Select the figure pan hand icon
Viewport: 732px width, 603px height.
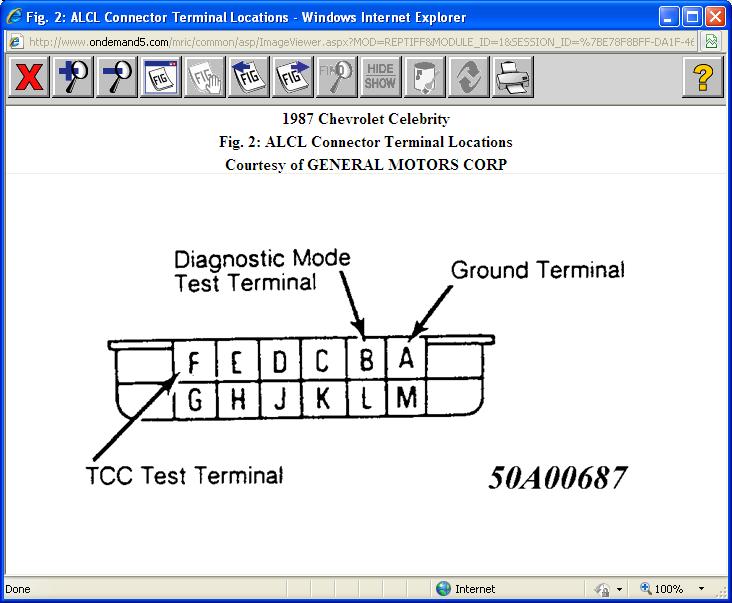coord(204,77)
